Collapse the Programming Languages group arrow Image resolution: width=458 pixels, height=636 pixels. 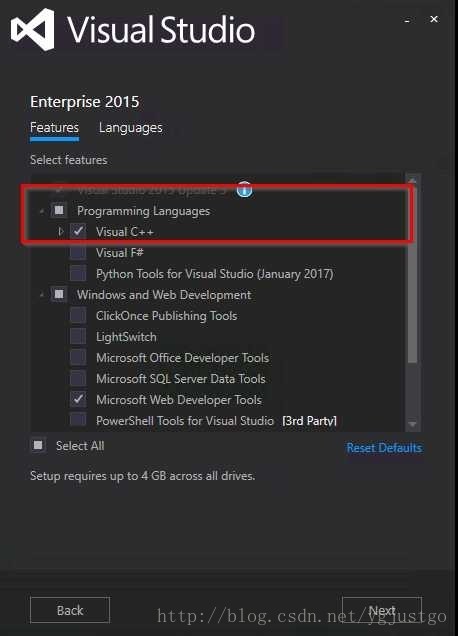(x=41, y=211)
